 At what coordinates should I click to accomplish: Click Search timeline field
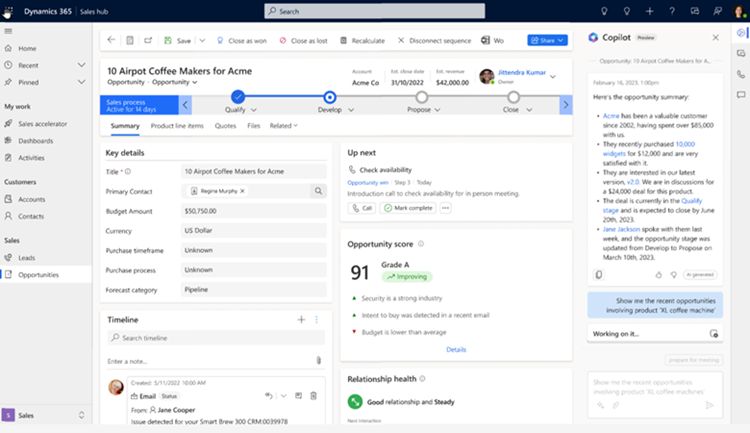[x=216, y=338]
